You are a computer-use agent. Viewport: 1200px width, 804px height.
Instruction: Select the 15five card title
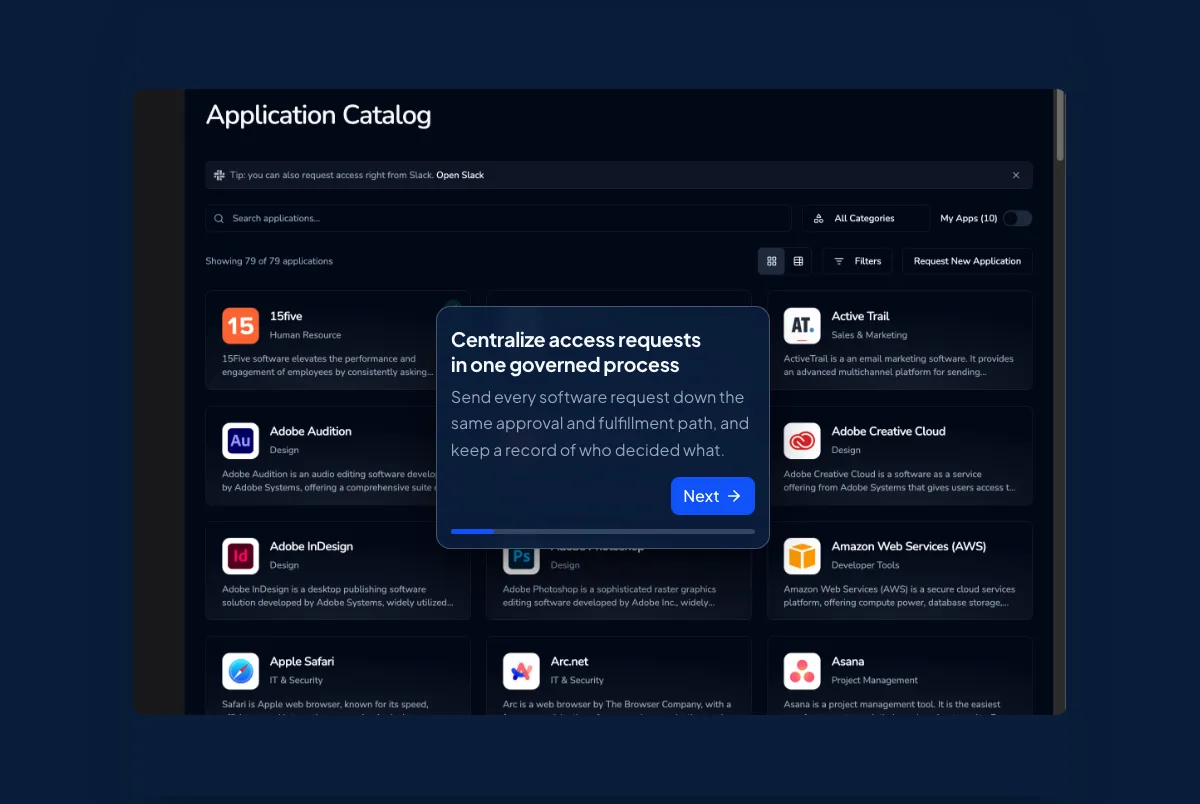click(286, 316)
